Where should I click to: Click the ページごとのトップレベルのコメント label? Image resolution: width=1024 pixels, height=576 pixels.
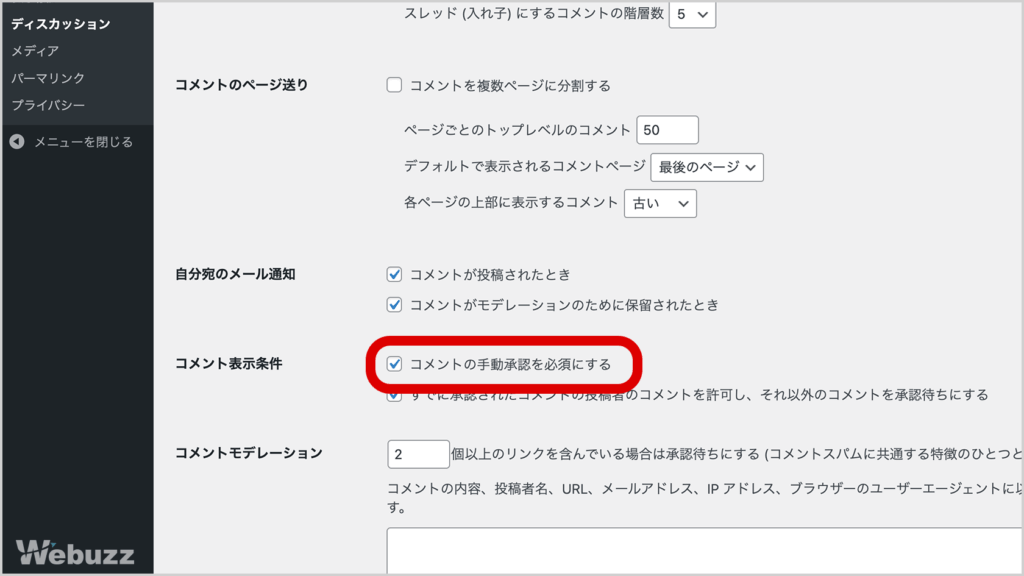point(517,130)
